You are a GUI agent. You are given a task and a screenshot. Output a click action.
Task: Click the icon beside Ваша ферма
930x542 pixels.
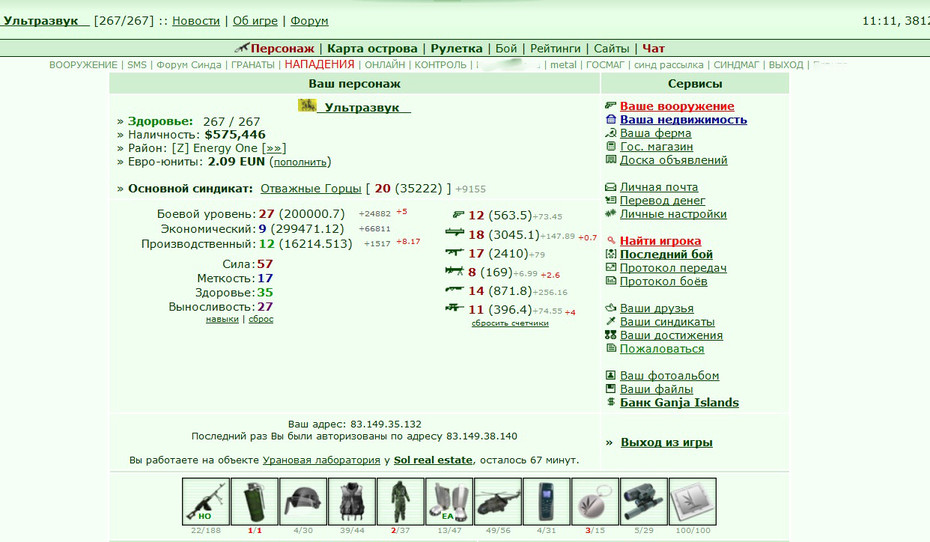pos(610,133)
